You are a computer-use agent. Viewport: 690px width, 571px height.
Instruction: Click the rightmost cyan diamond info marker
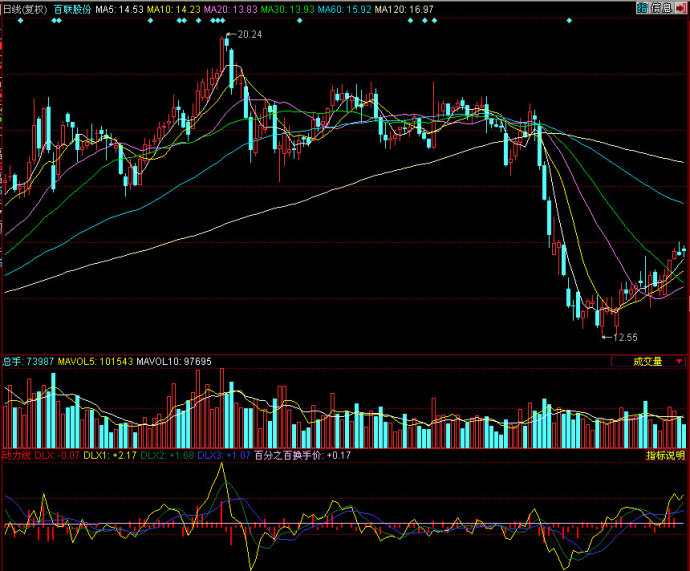569,20
